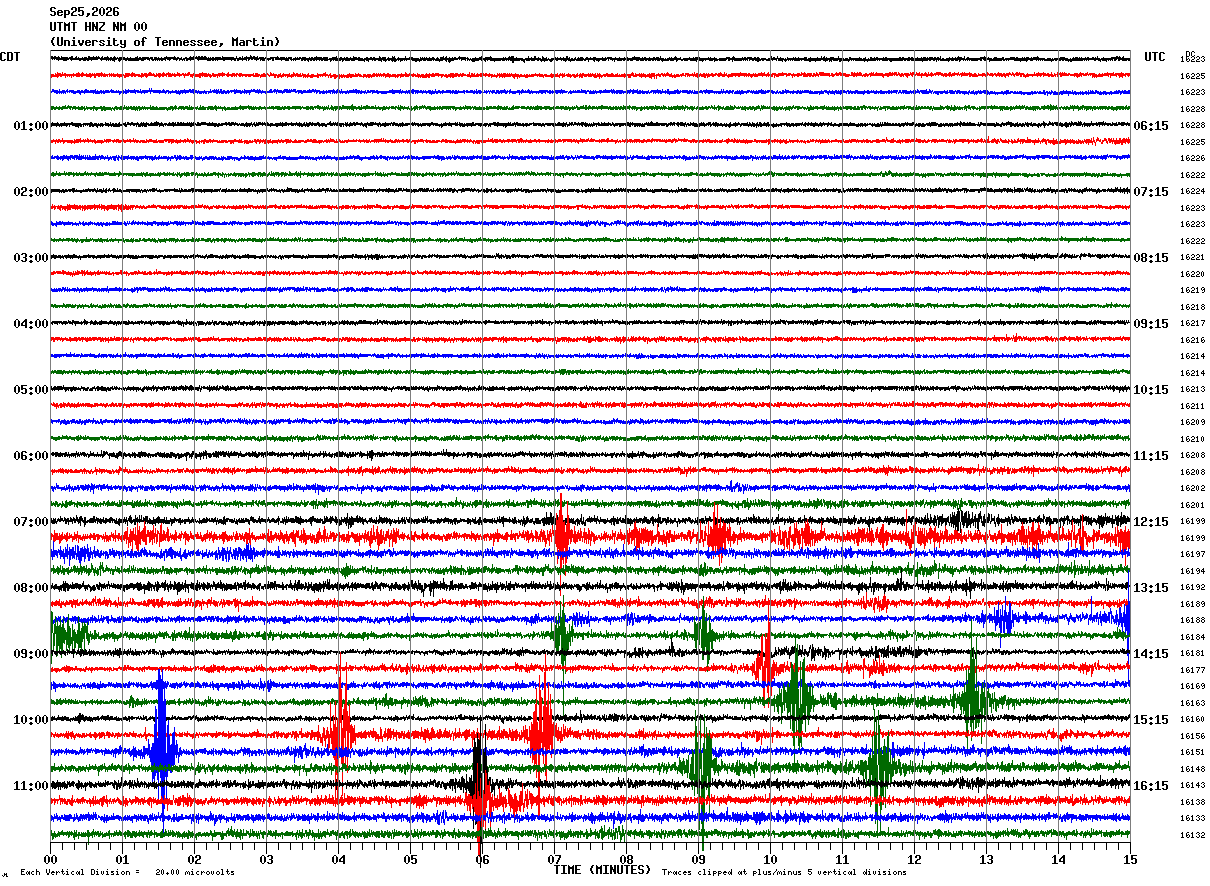Click the TIME (MINUTES) axis title

tap(602, 870)
